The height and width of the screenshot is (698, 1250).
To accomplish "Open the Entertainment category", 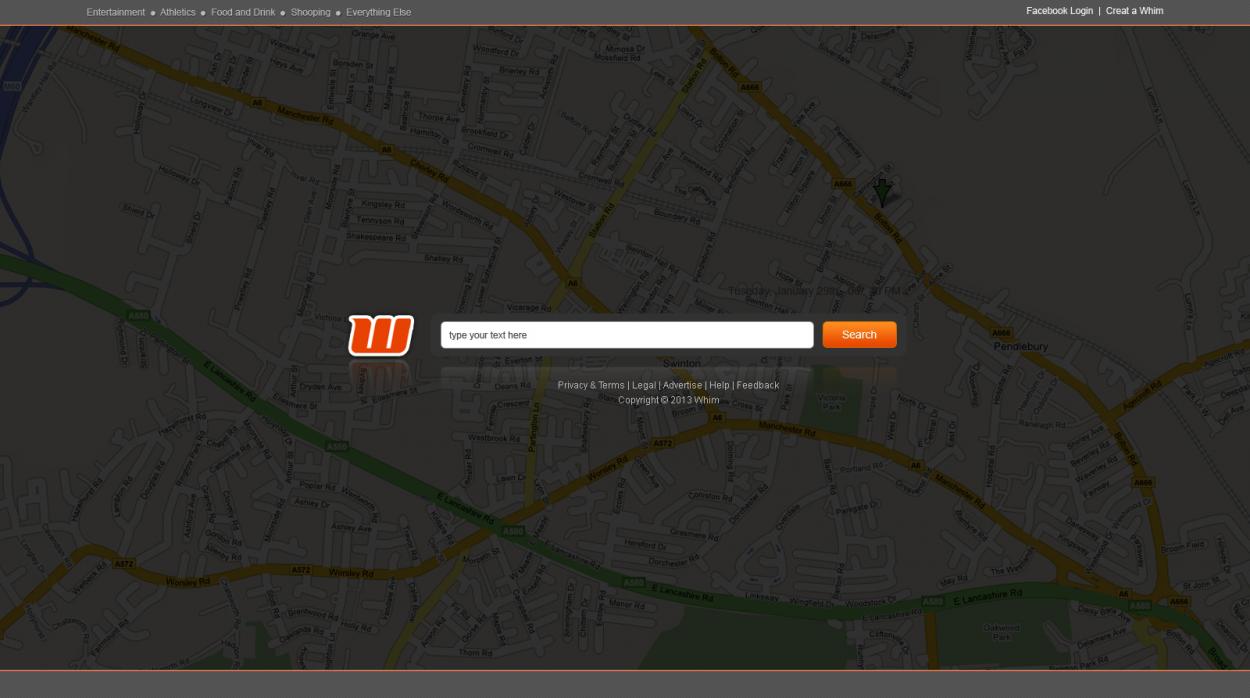I will (115, 12).
